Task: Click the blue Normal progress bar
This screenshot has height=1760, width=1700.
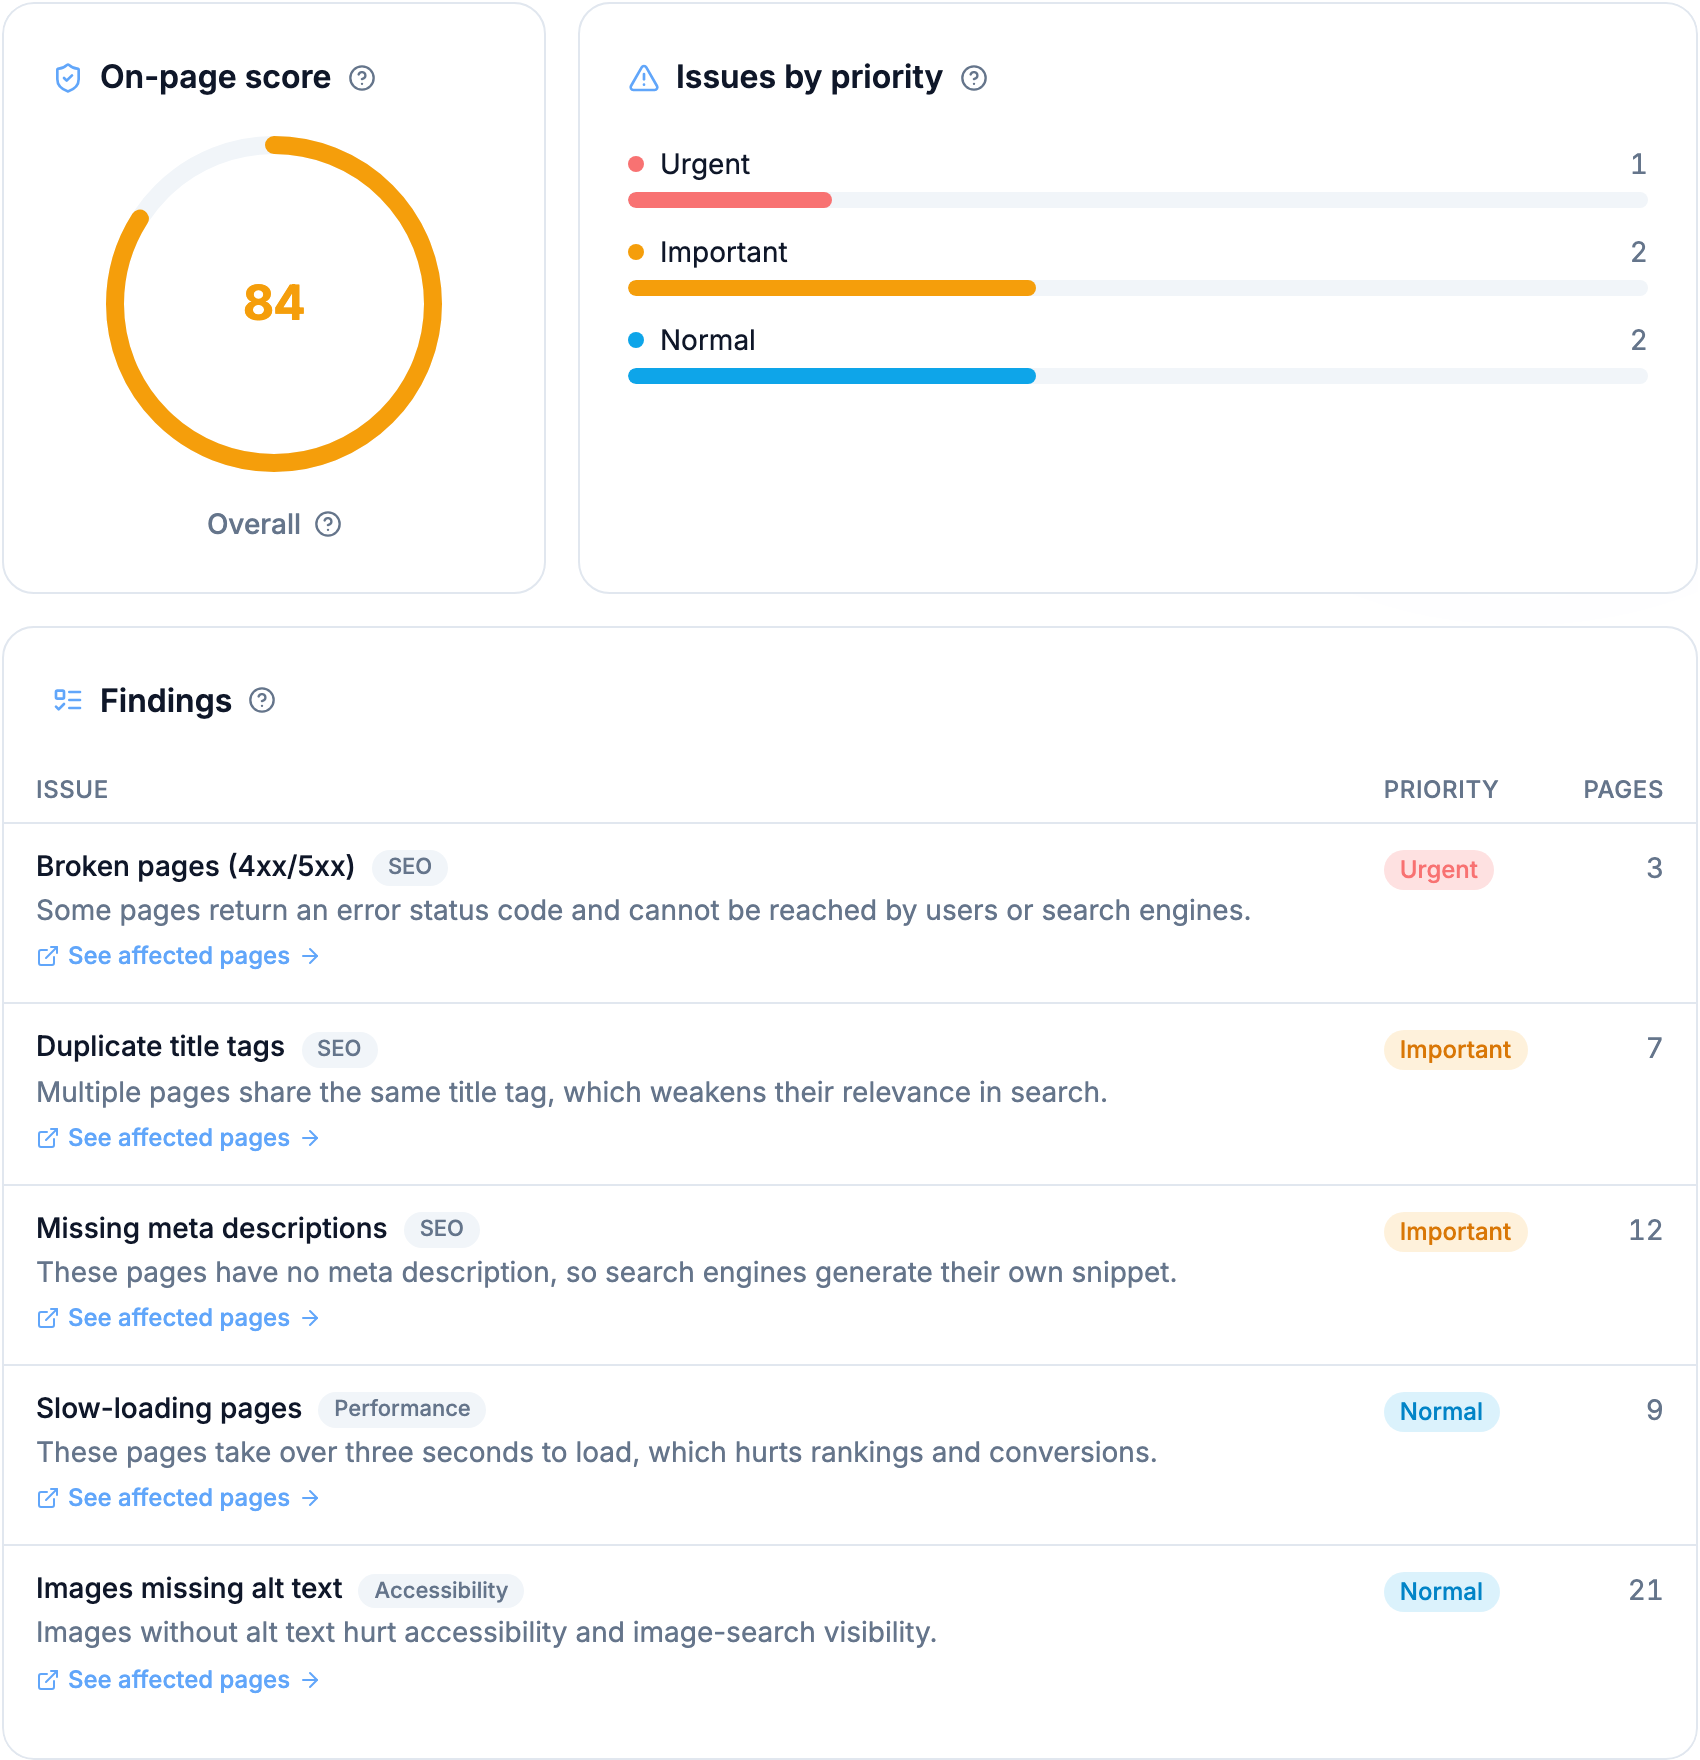Action: (x=832, y=376)
